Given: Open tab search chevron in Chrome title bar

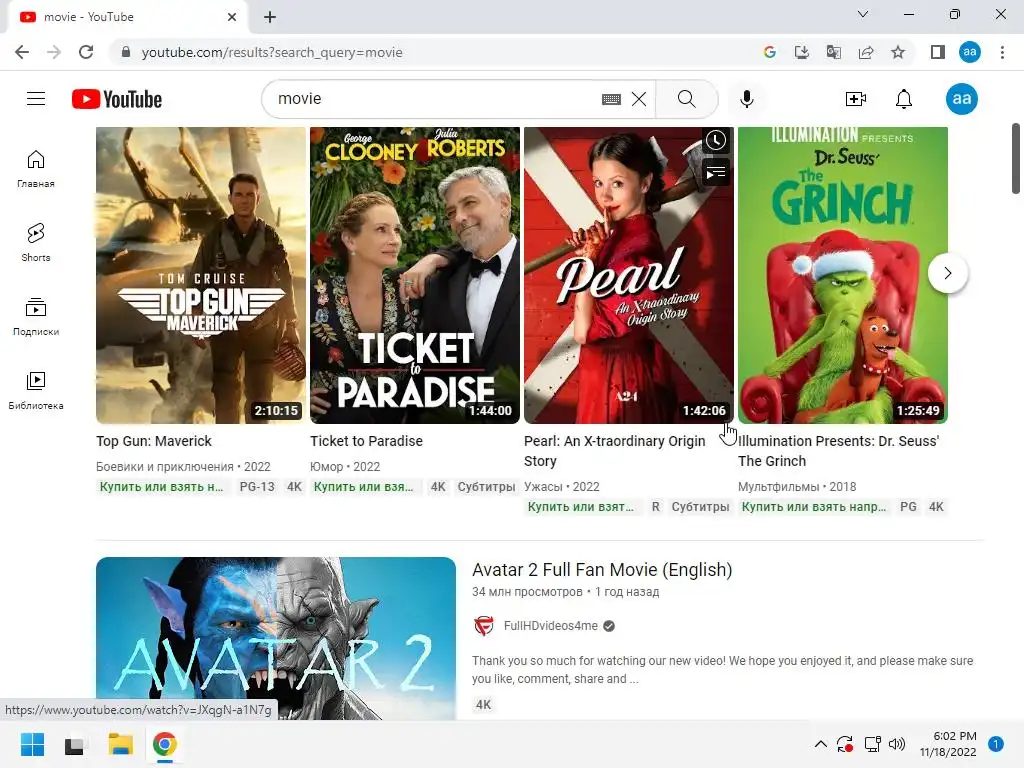Looking at the screenshot, I should pyautogui.click(x=863, y=14).
